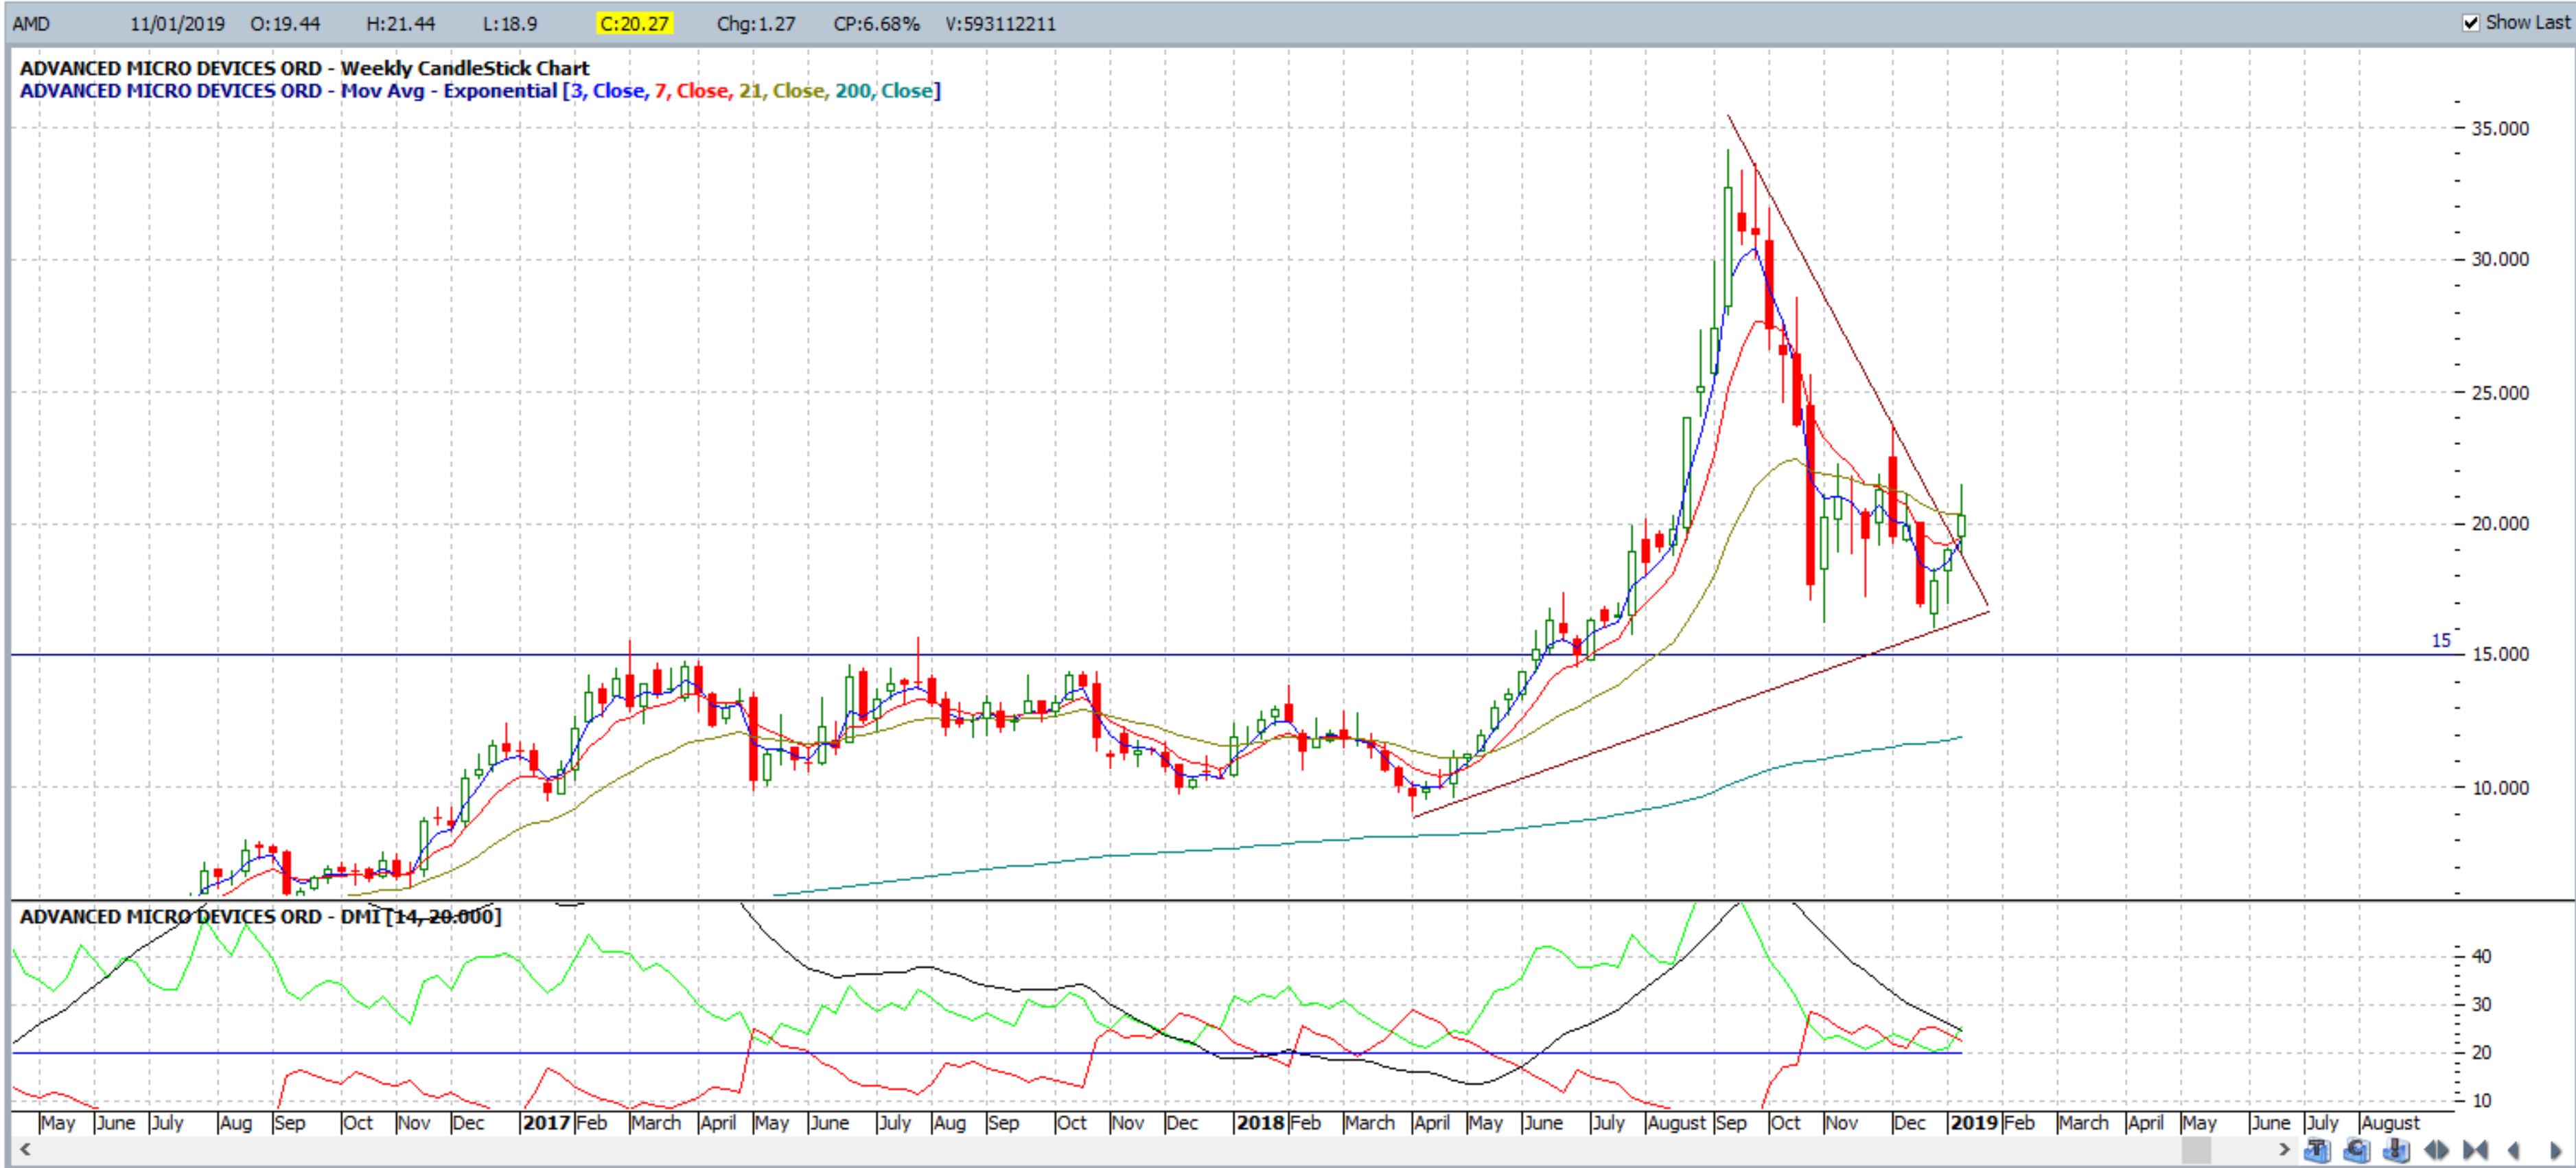The image size is (2576, 1168).
Task: Click the highlighted close value C:20.27
Action: coord(635,24)
